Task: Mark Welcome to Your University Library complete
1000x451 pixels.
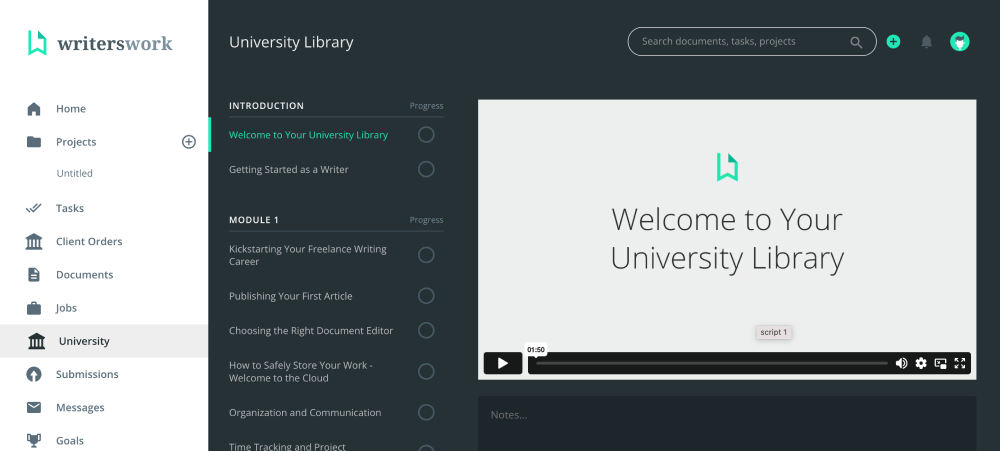Action: pyautogui.click(x=426, y=135)
